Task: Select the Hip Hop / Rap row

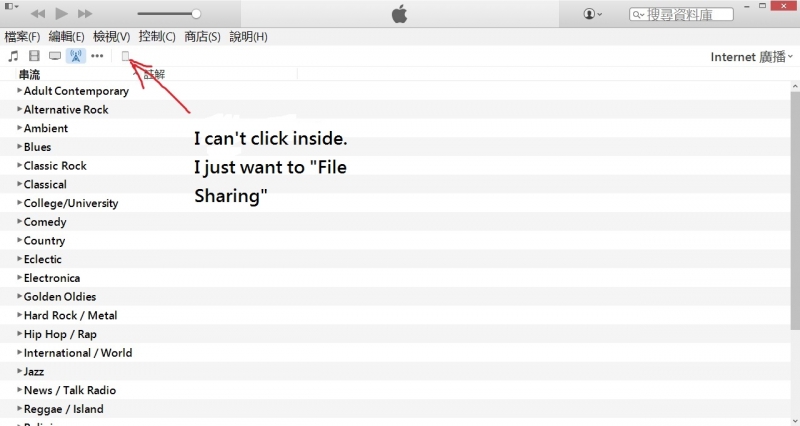Action: [x=395, y=334]
